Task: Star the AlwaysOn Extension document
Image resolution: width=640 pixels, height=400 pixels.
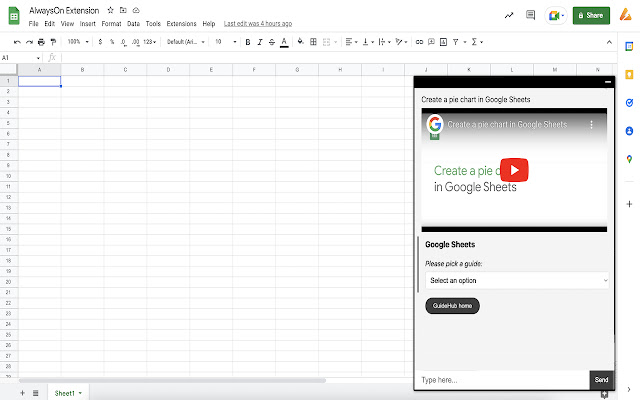Action: 110,10
